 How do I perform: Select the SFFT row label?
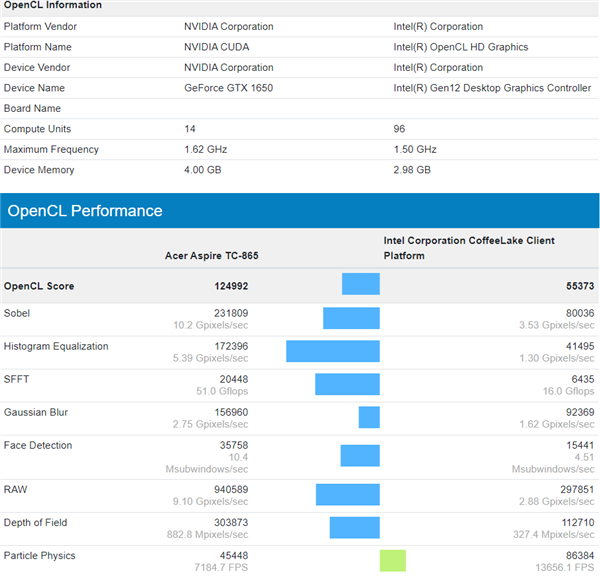[17, 379]
